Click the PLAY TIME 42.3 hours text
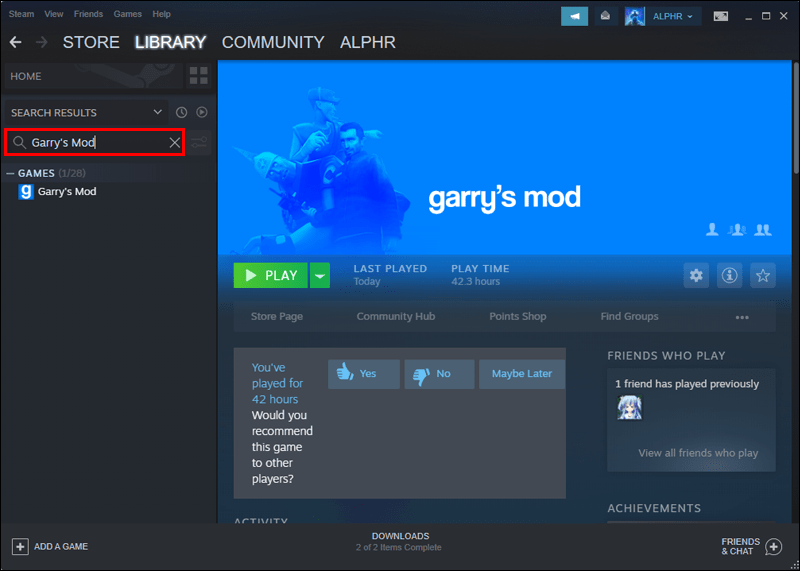 [480, 275]
